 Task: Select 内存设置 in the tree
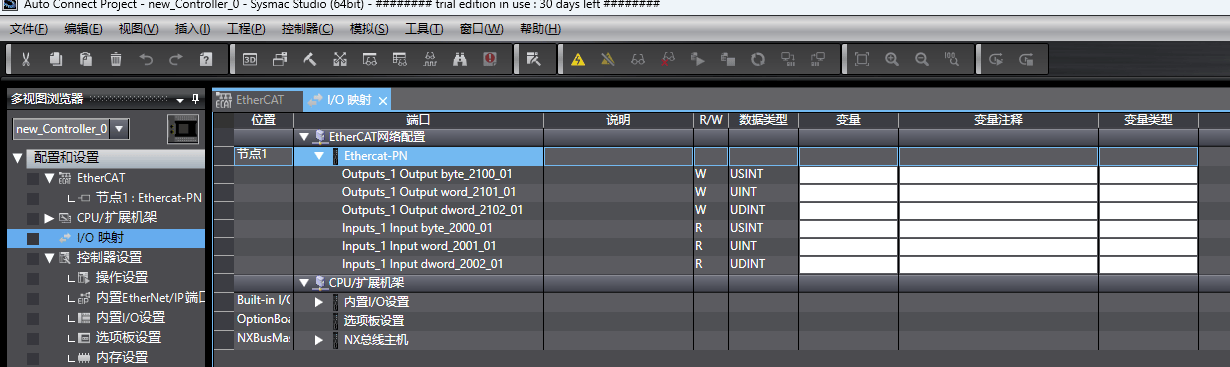click(x=122, y=357)
